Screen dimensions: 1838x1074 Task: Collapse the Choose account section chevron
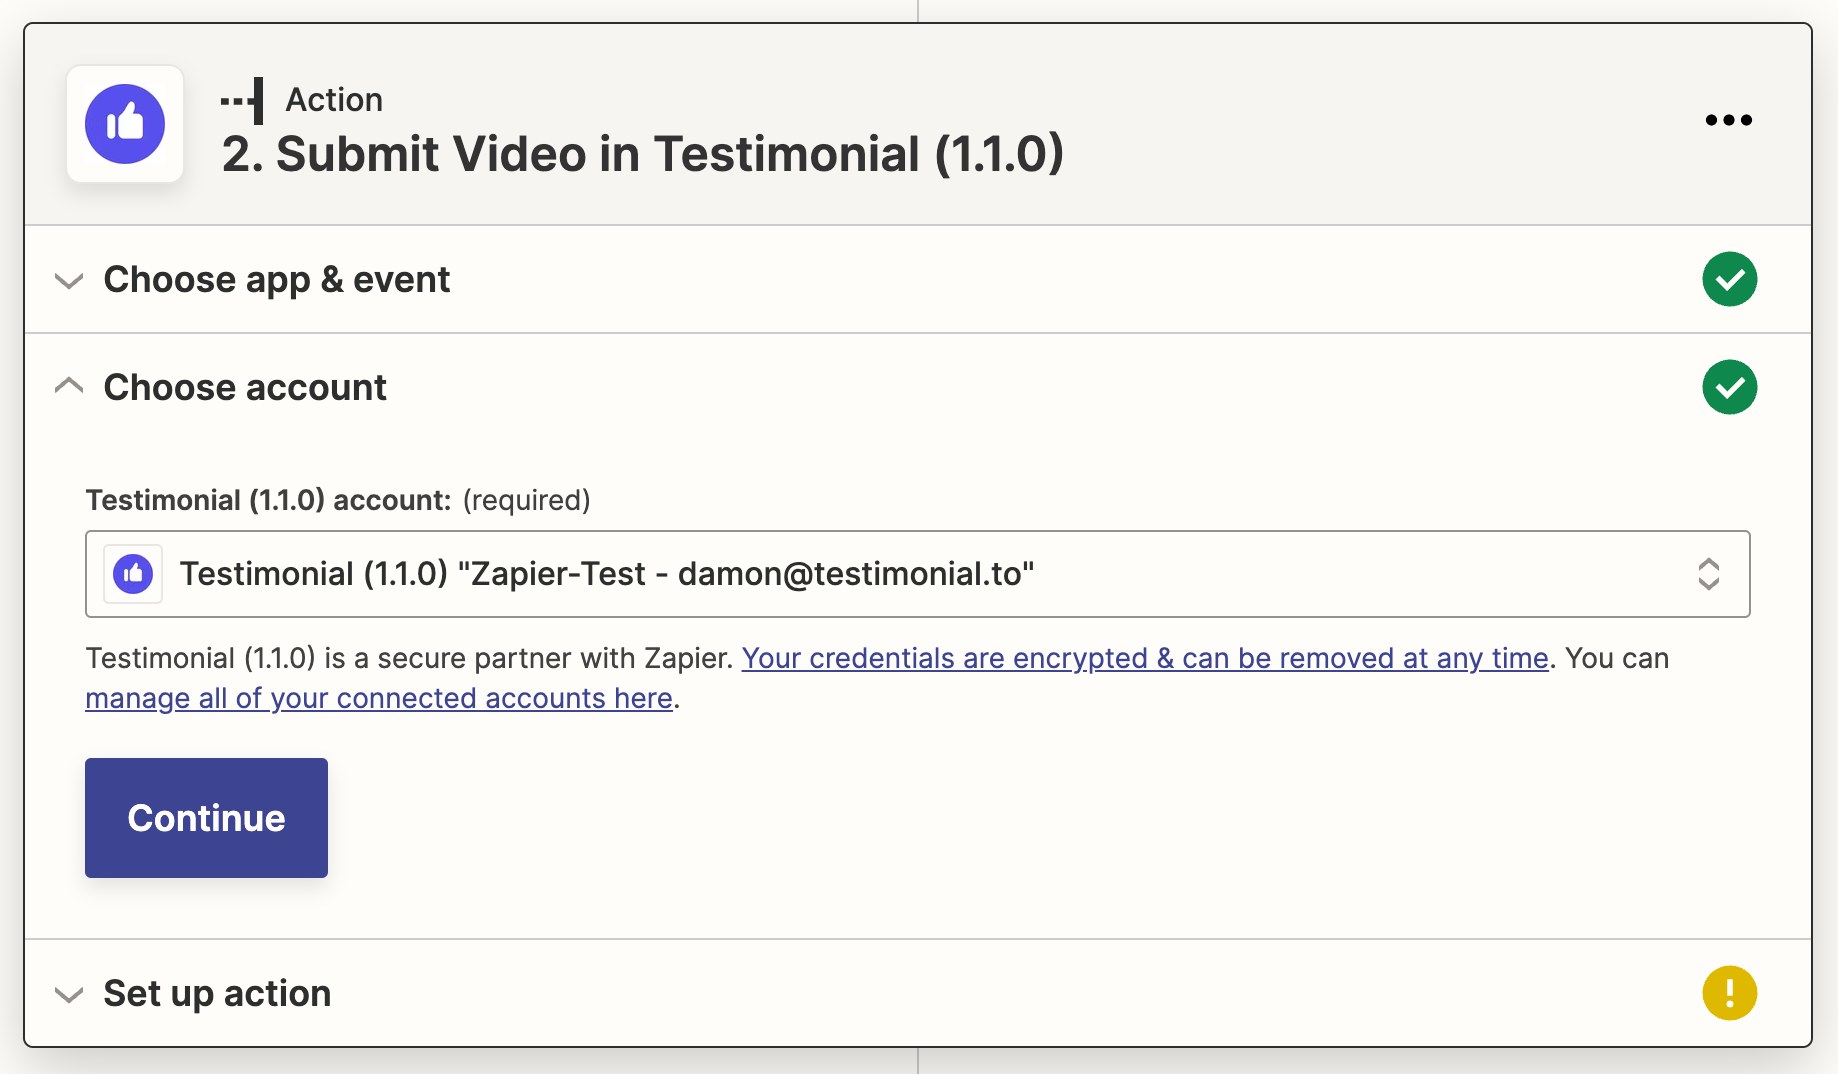[69, 386]
